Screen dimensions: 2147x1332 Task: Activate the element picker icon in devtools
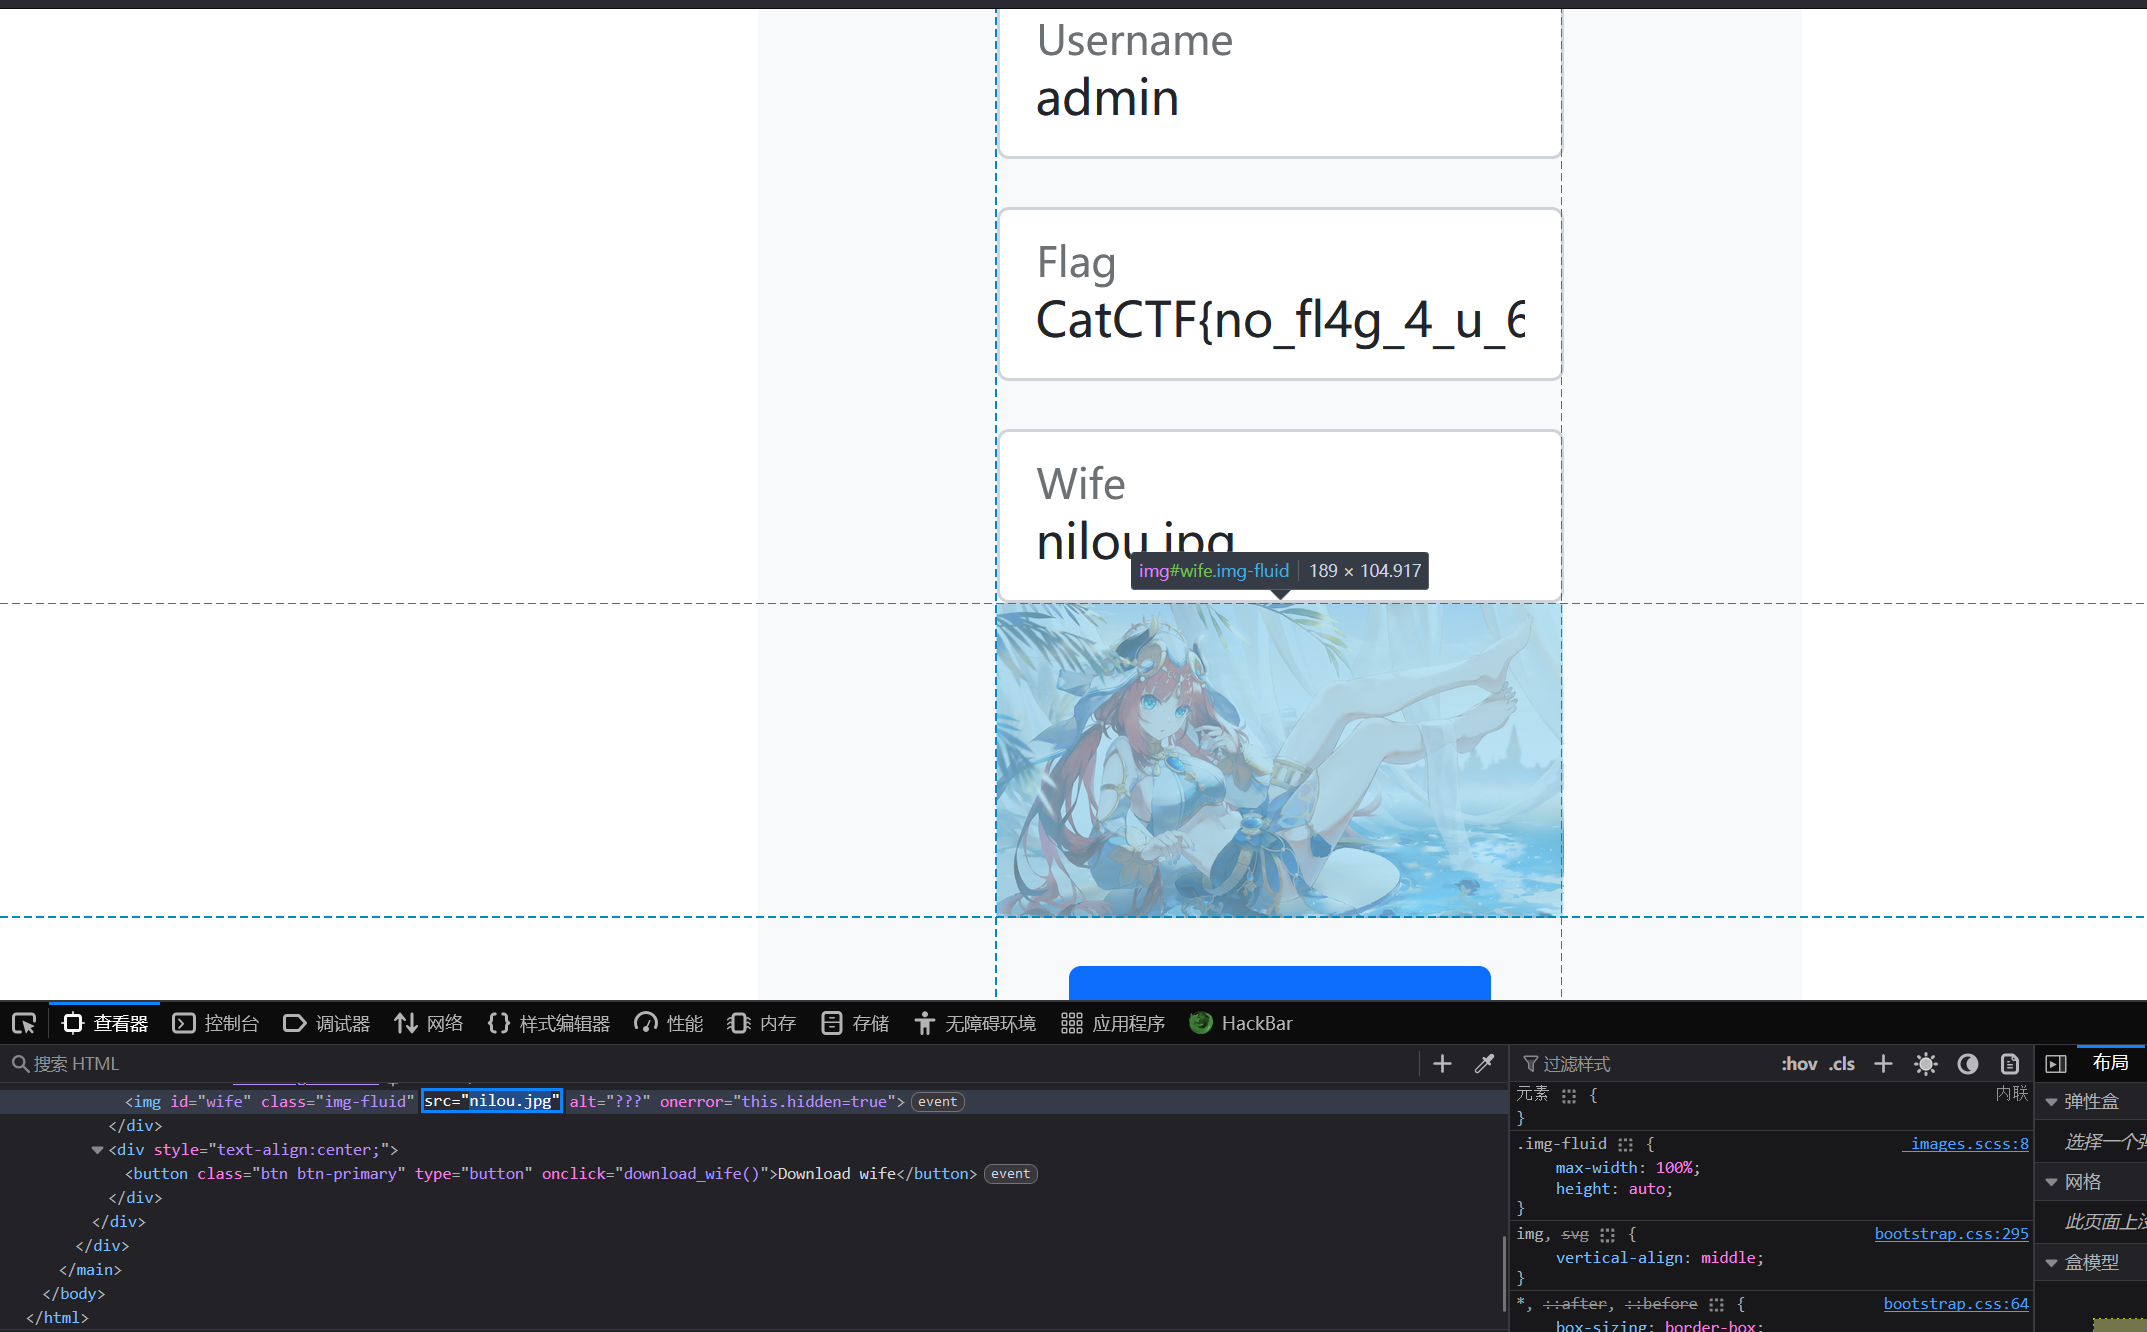click(24, 1023)
